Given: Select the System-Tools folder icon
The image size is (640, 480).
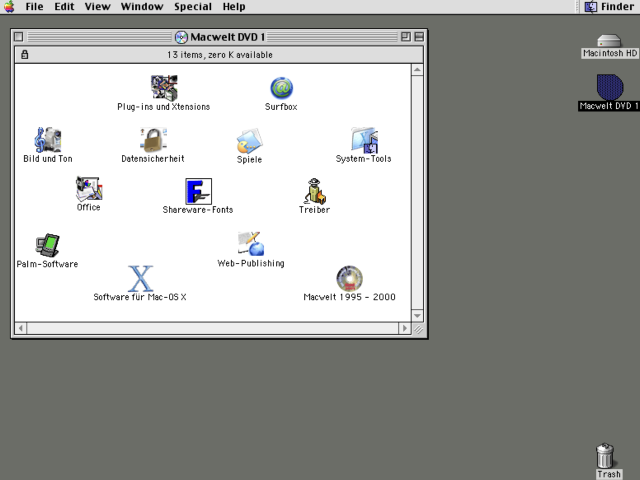Looking at the screenshot, I should pos(364,140).
